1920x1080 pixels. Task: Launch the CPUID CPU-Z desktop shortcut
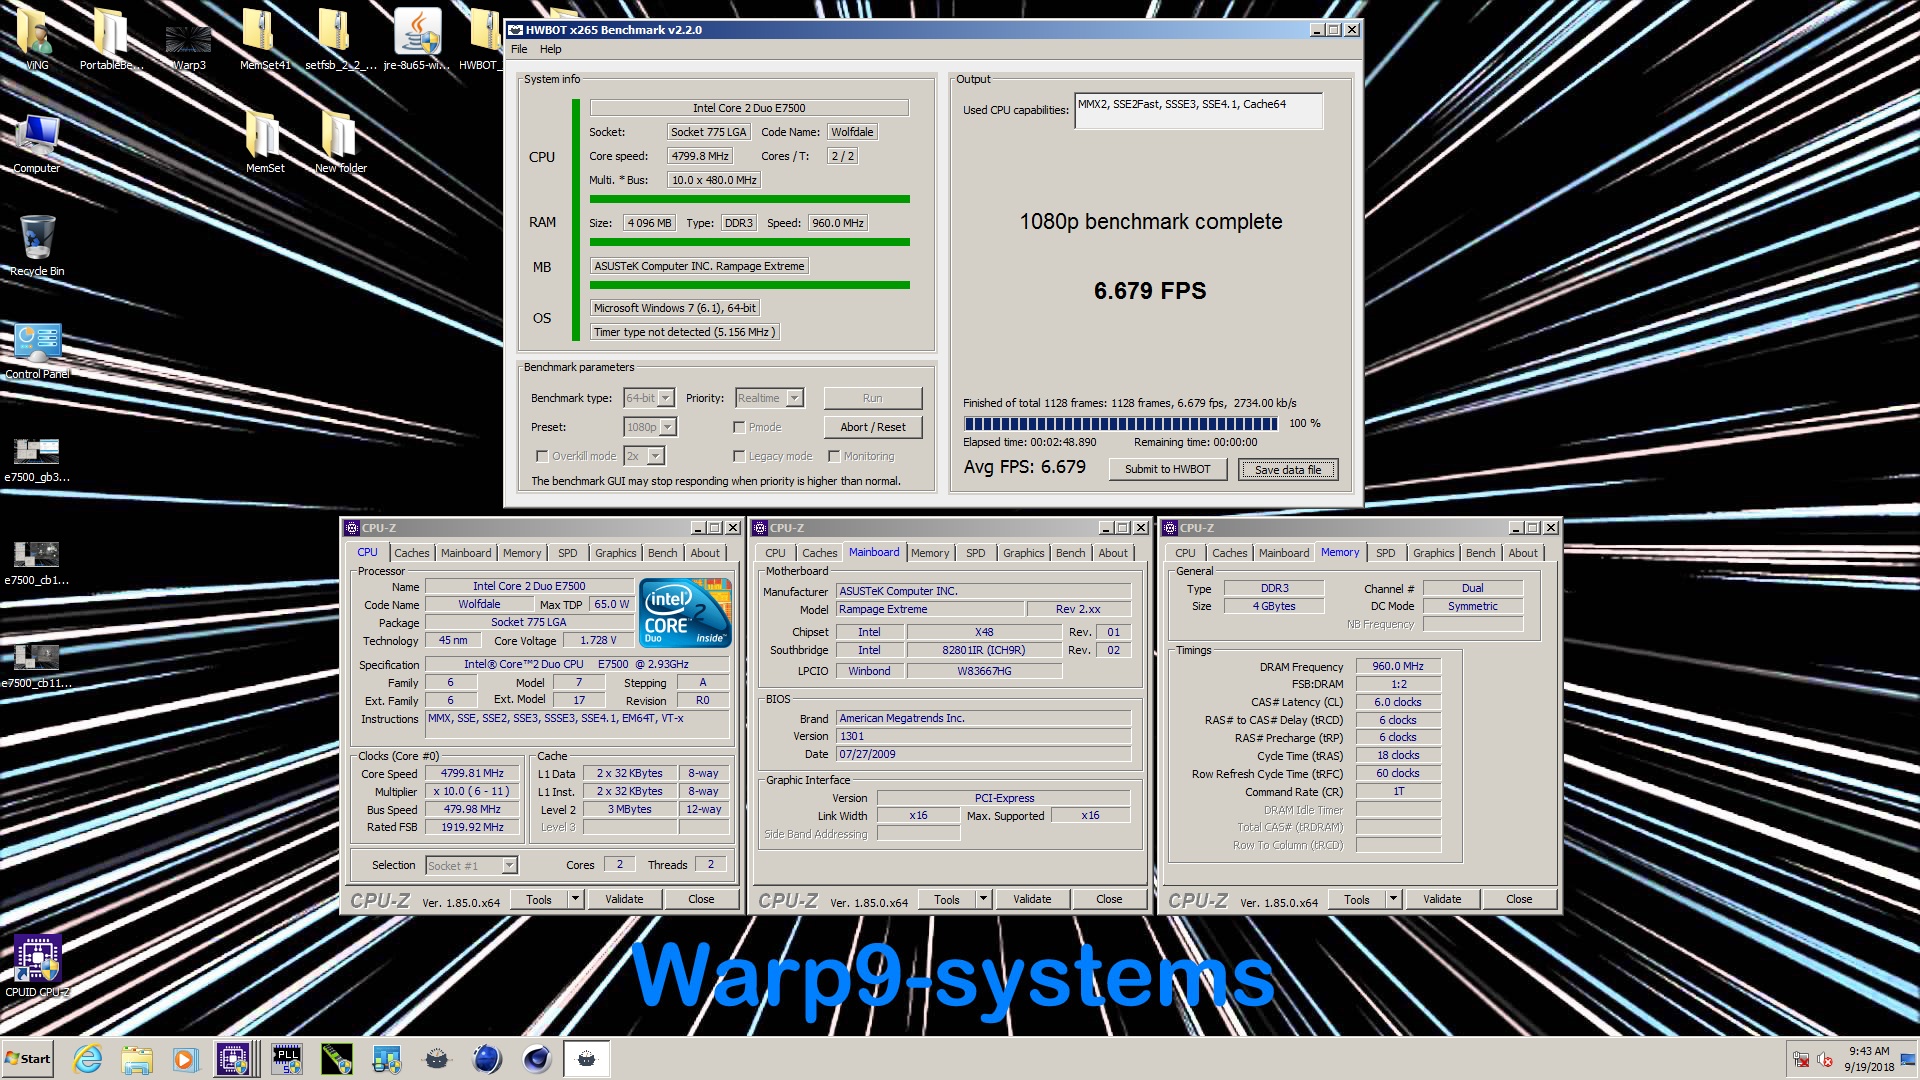(37, 966)
